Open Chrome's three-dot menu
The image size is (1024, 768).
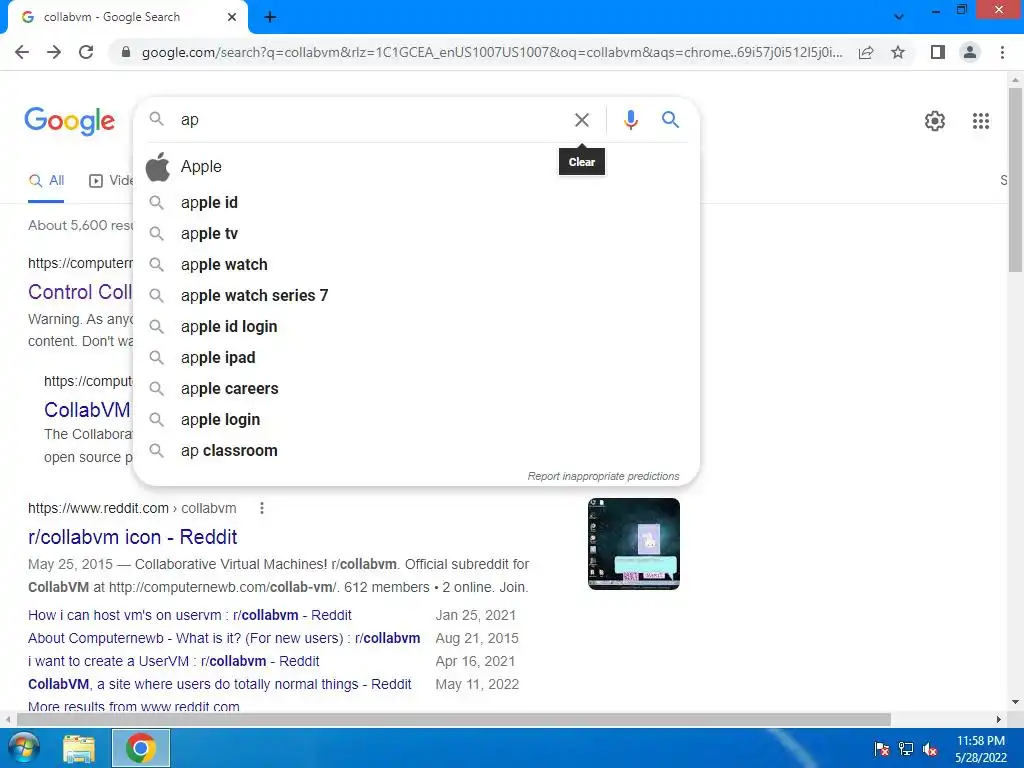1002,52
